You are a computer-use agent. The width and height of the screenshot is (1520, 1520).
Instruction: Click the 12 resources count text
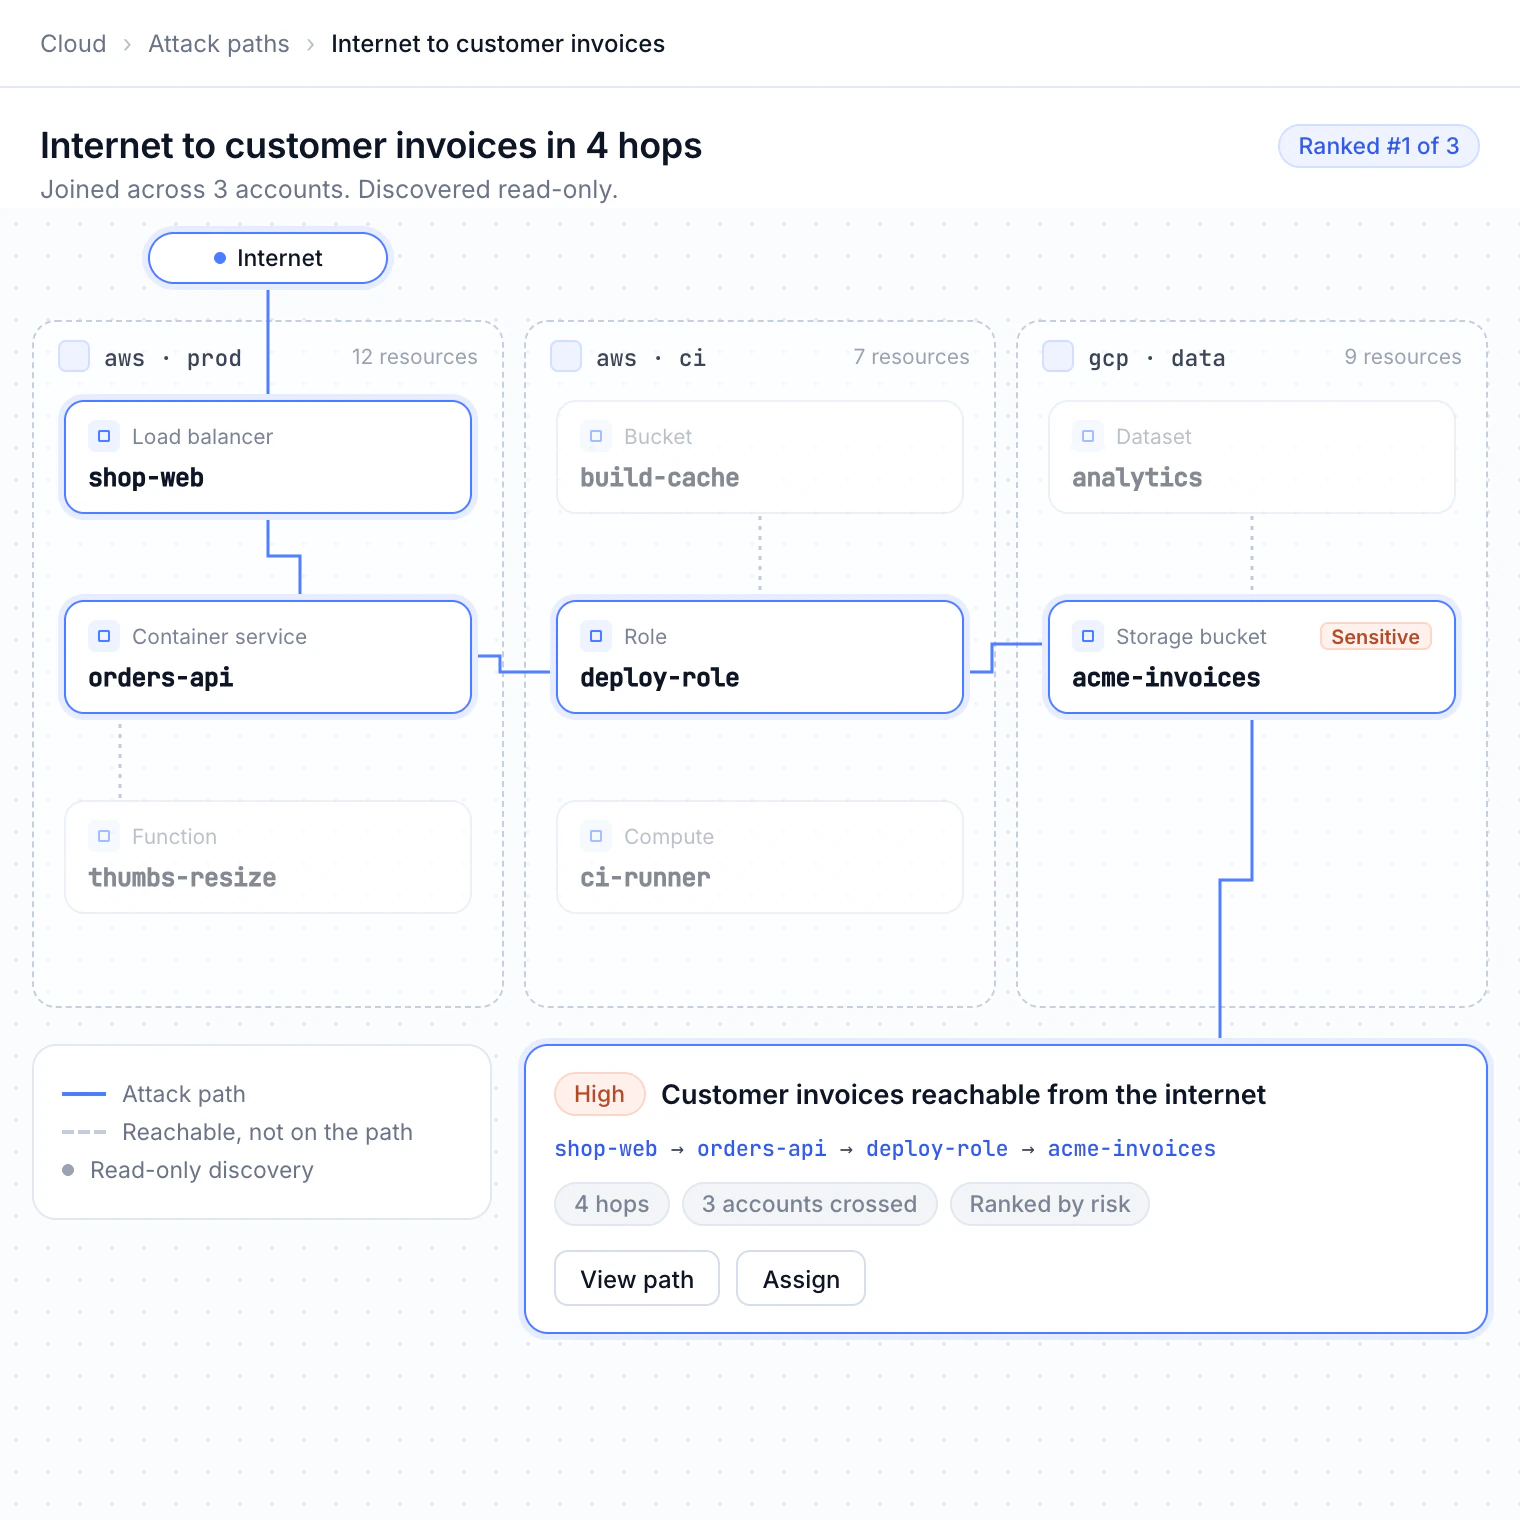pyautogui.click(x=415, y=357)
